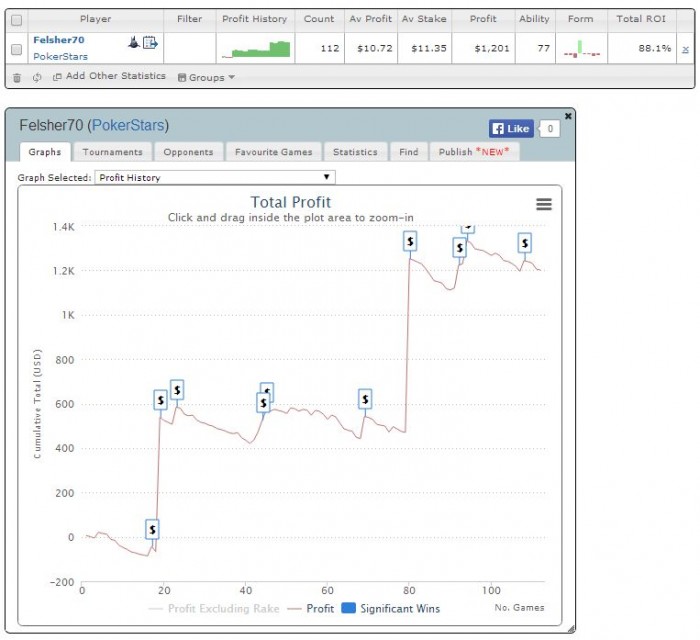Click the shark icon beside Felsher70
700x640 pixels.
[x=133, y=43]
